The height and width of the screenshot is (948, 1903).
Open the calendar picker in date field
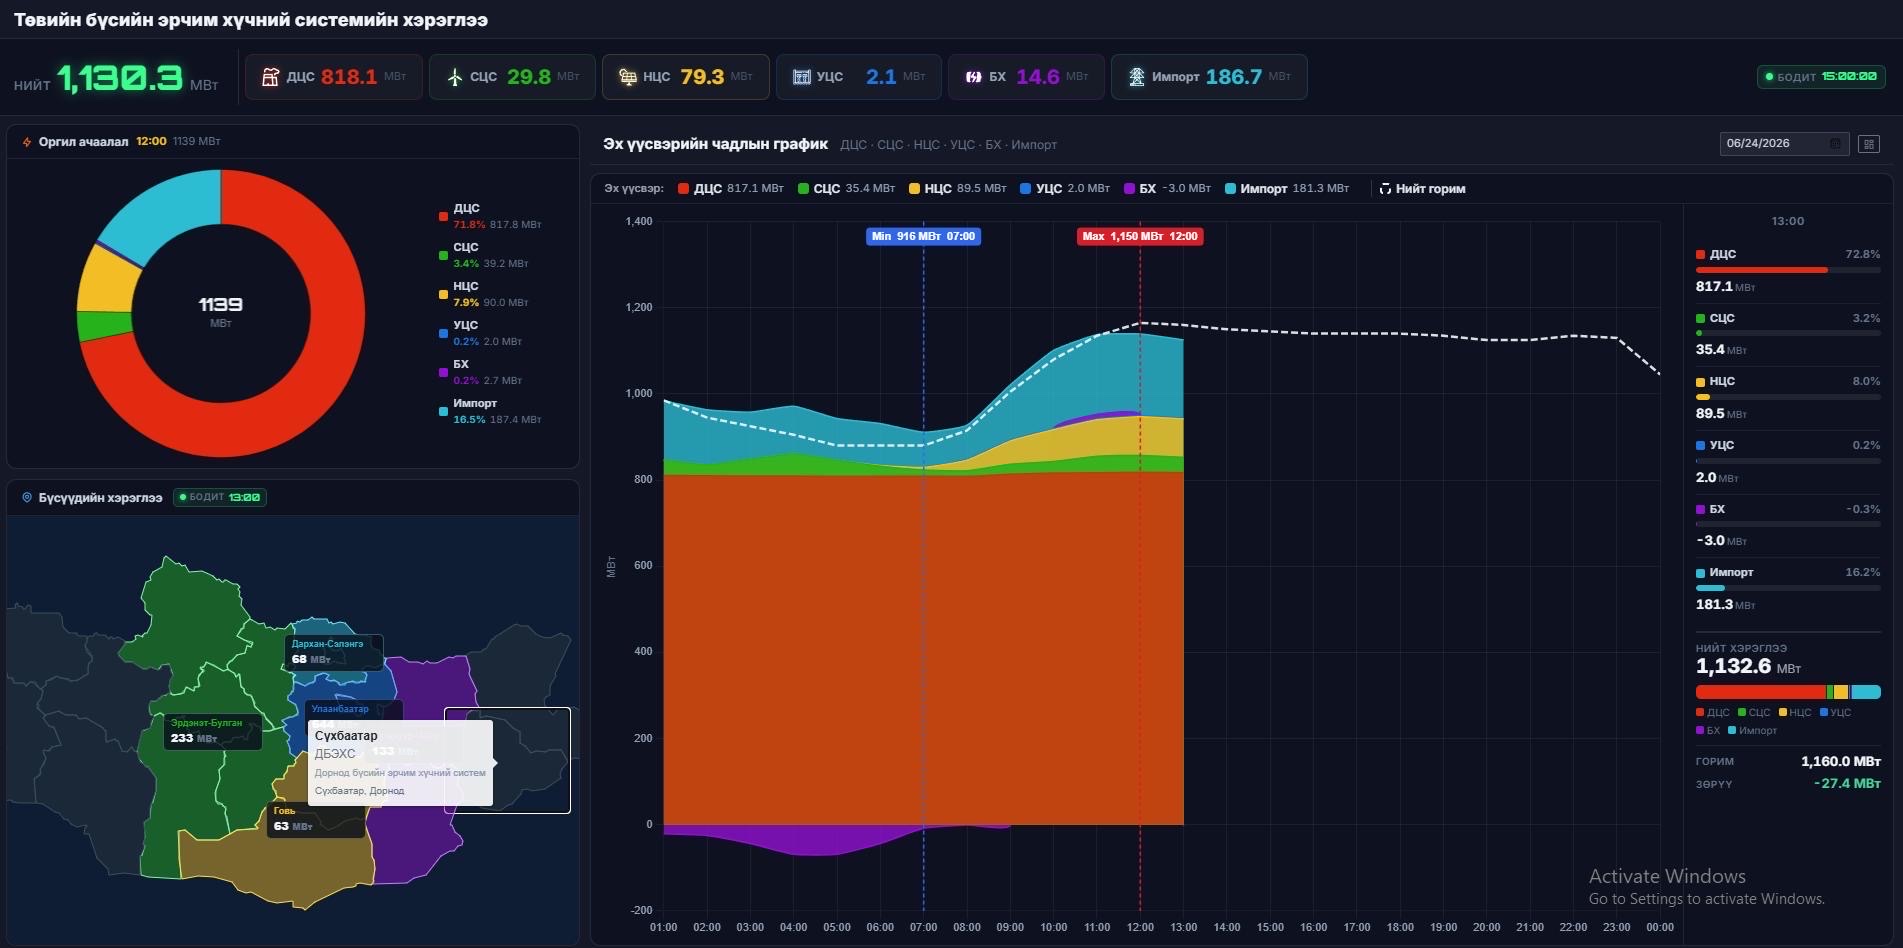pyautogui.click(x=1835, y=144)
